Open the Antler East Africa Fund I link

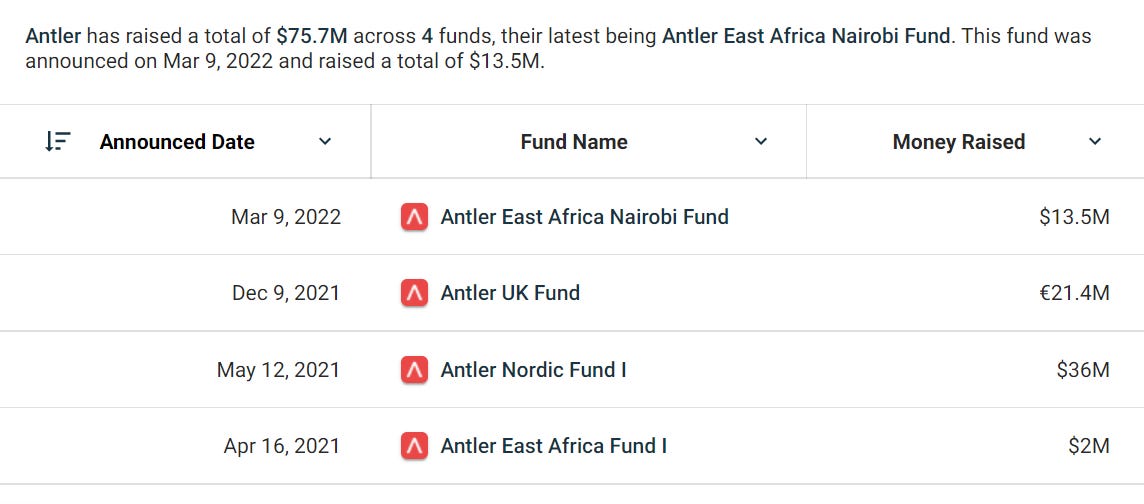click(x=553, y=446)
